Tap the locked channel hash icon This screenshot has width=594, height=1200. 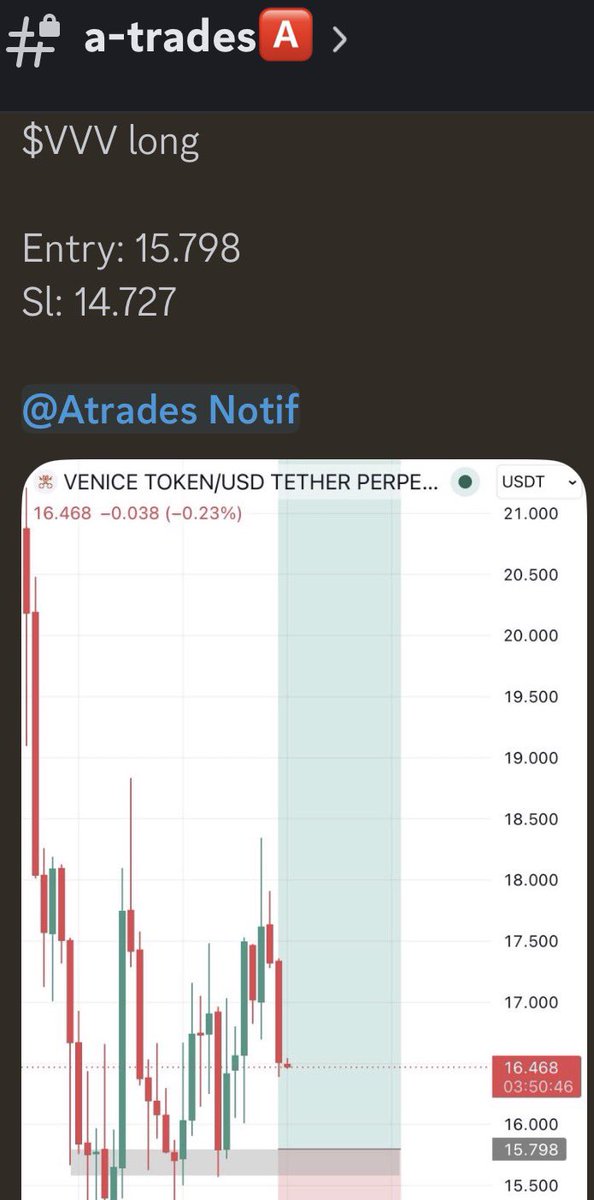[36, 39]
